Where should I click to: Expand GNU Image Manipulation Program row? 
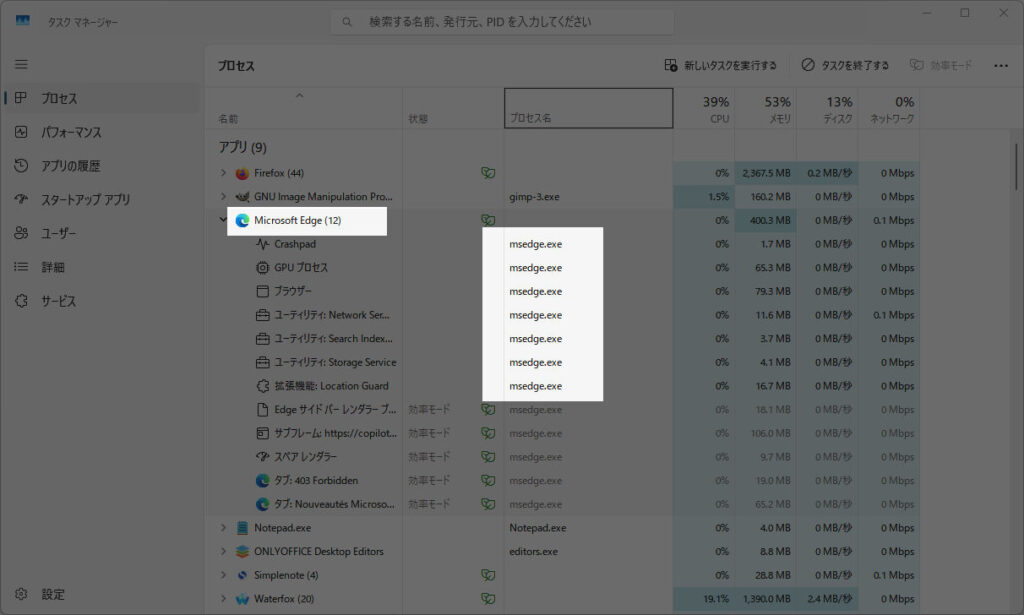(223, 197)
